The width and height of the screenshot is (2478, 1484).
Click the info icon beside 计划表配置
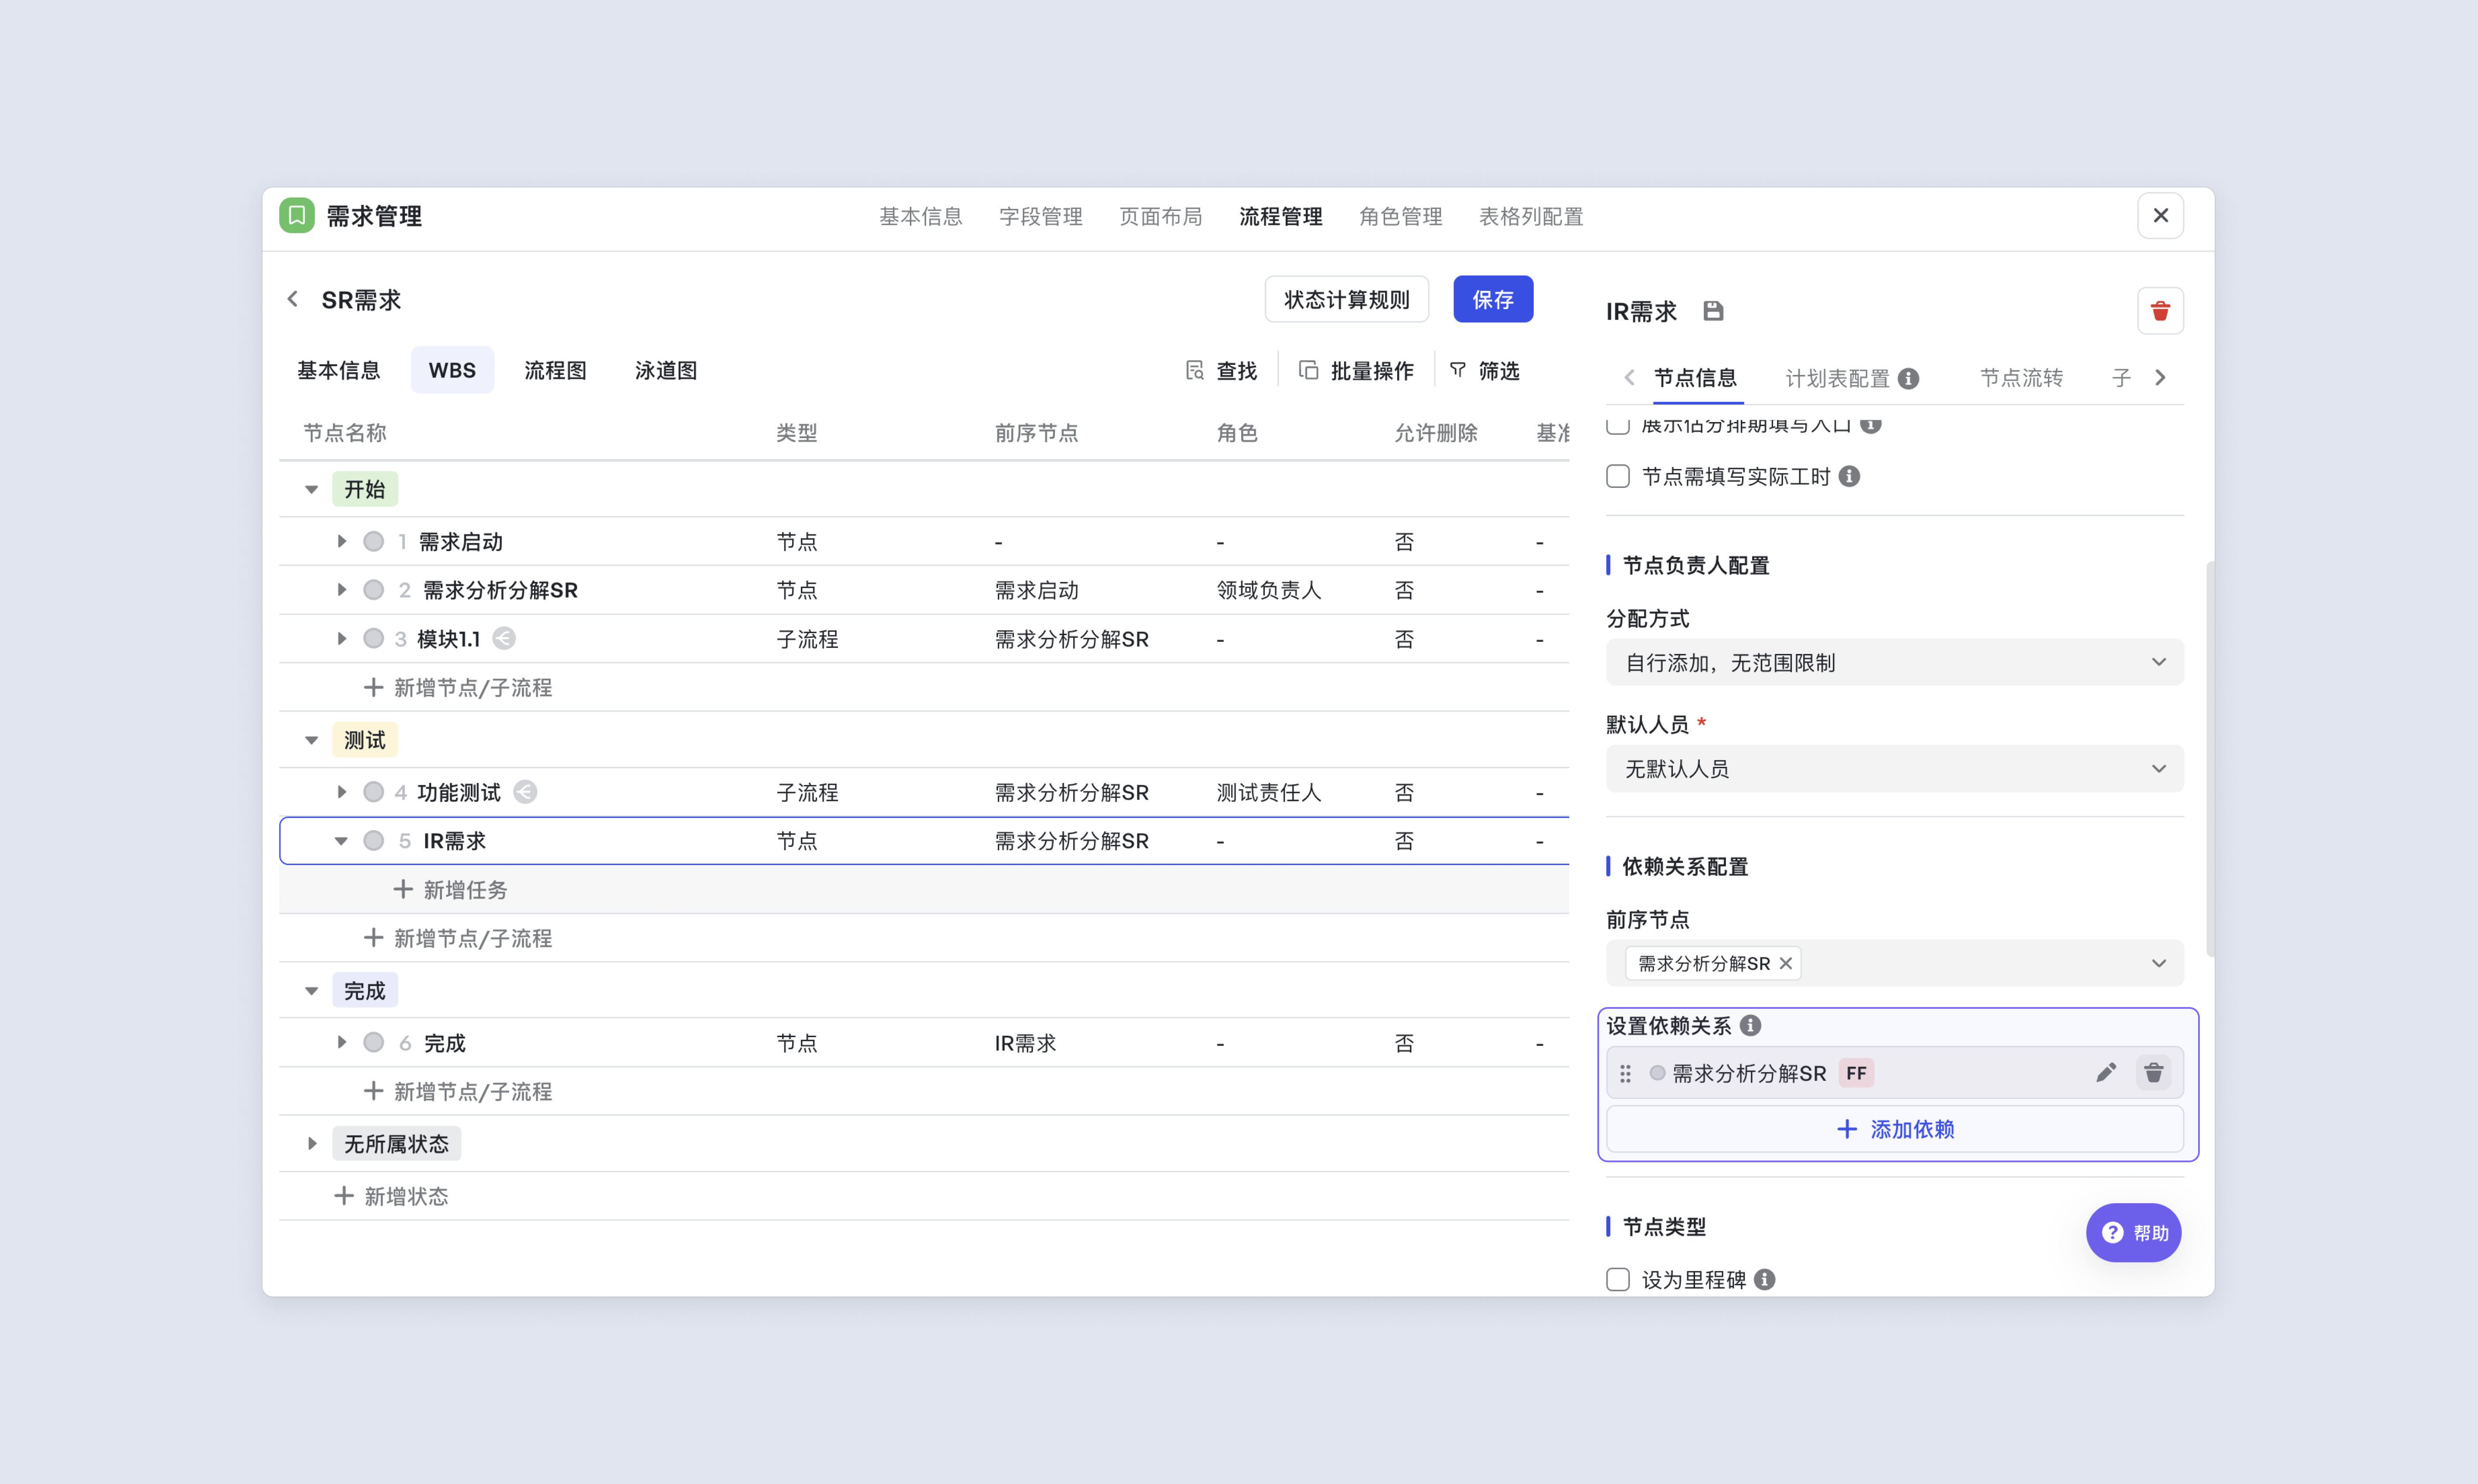1909,378
